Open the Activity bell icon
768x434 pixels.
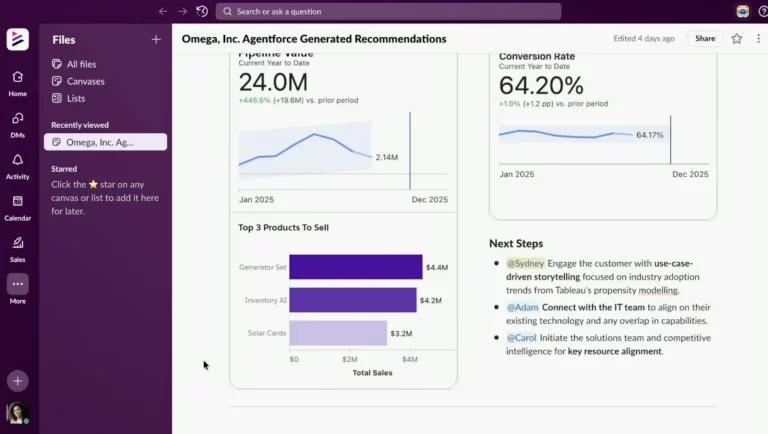18,165
